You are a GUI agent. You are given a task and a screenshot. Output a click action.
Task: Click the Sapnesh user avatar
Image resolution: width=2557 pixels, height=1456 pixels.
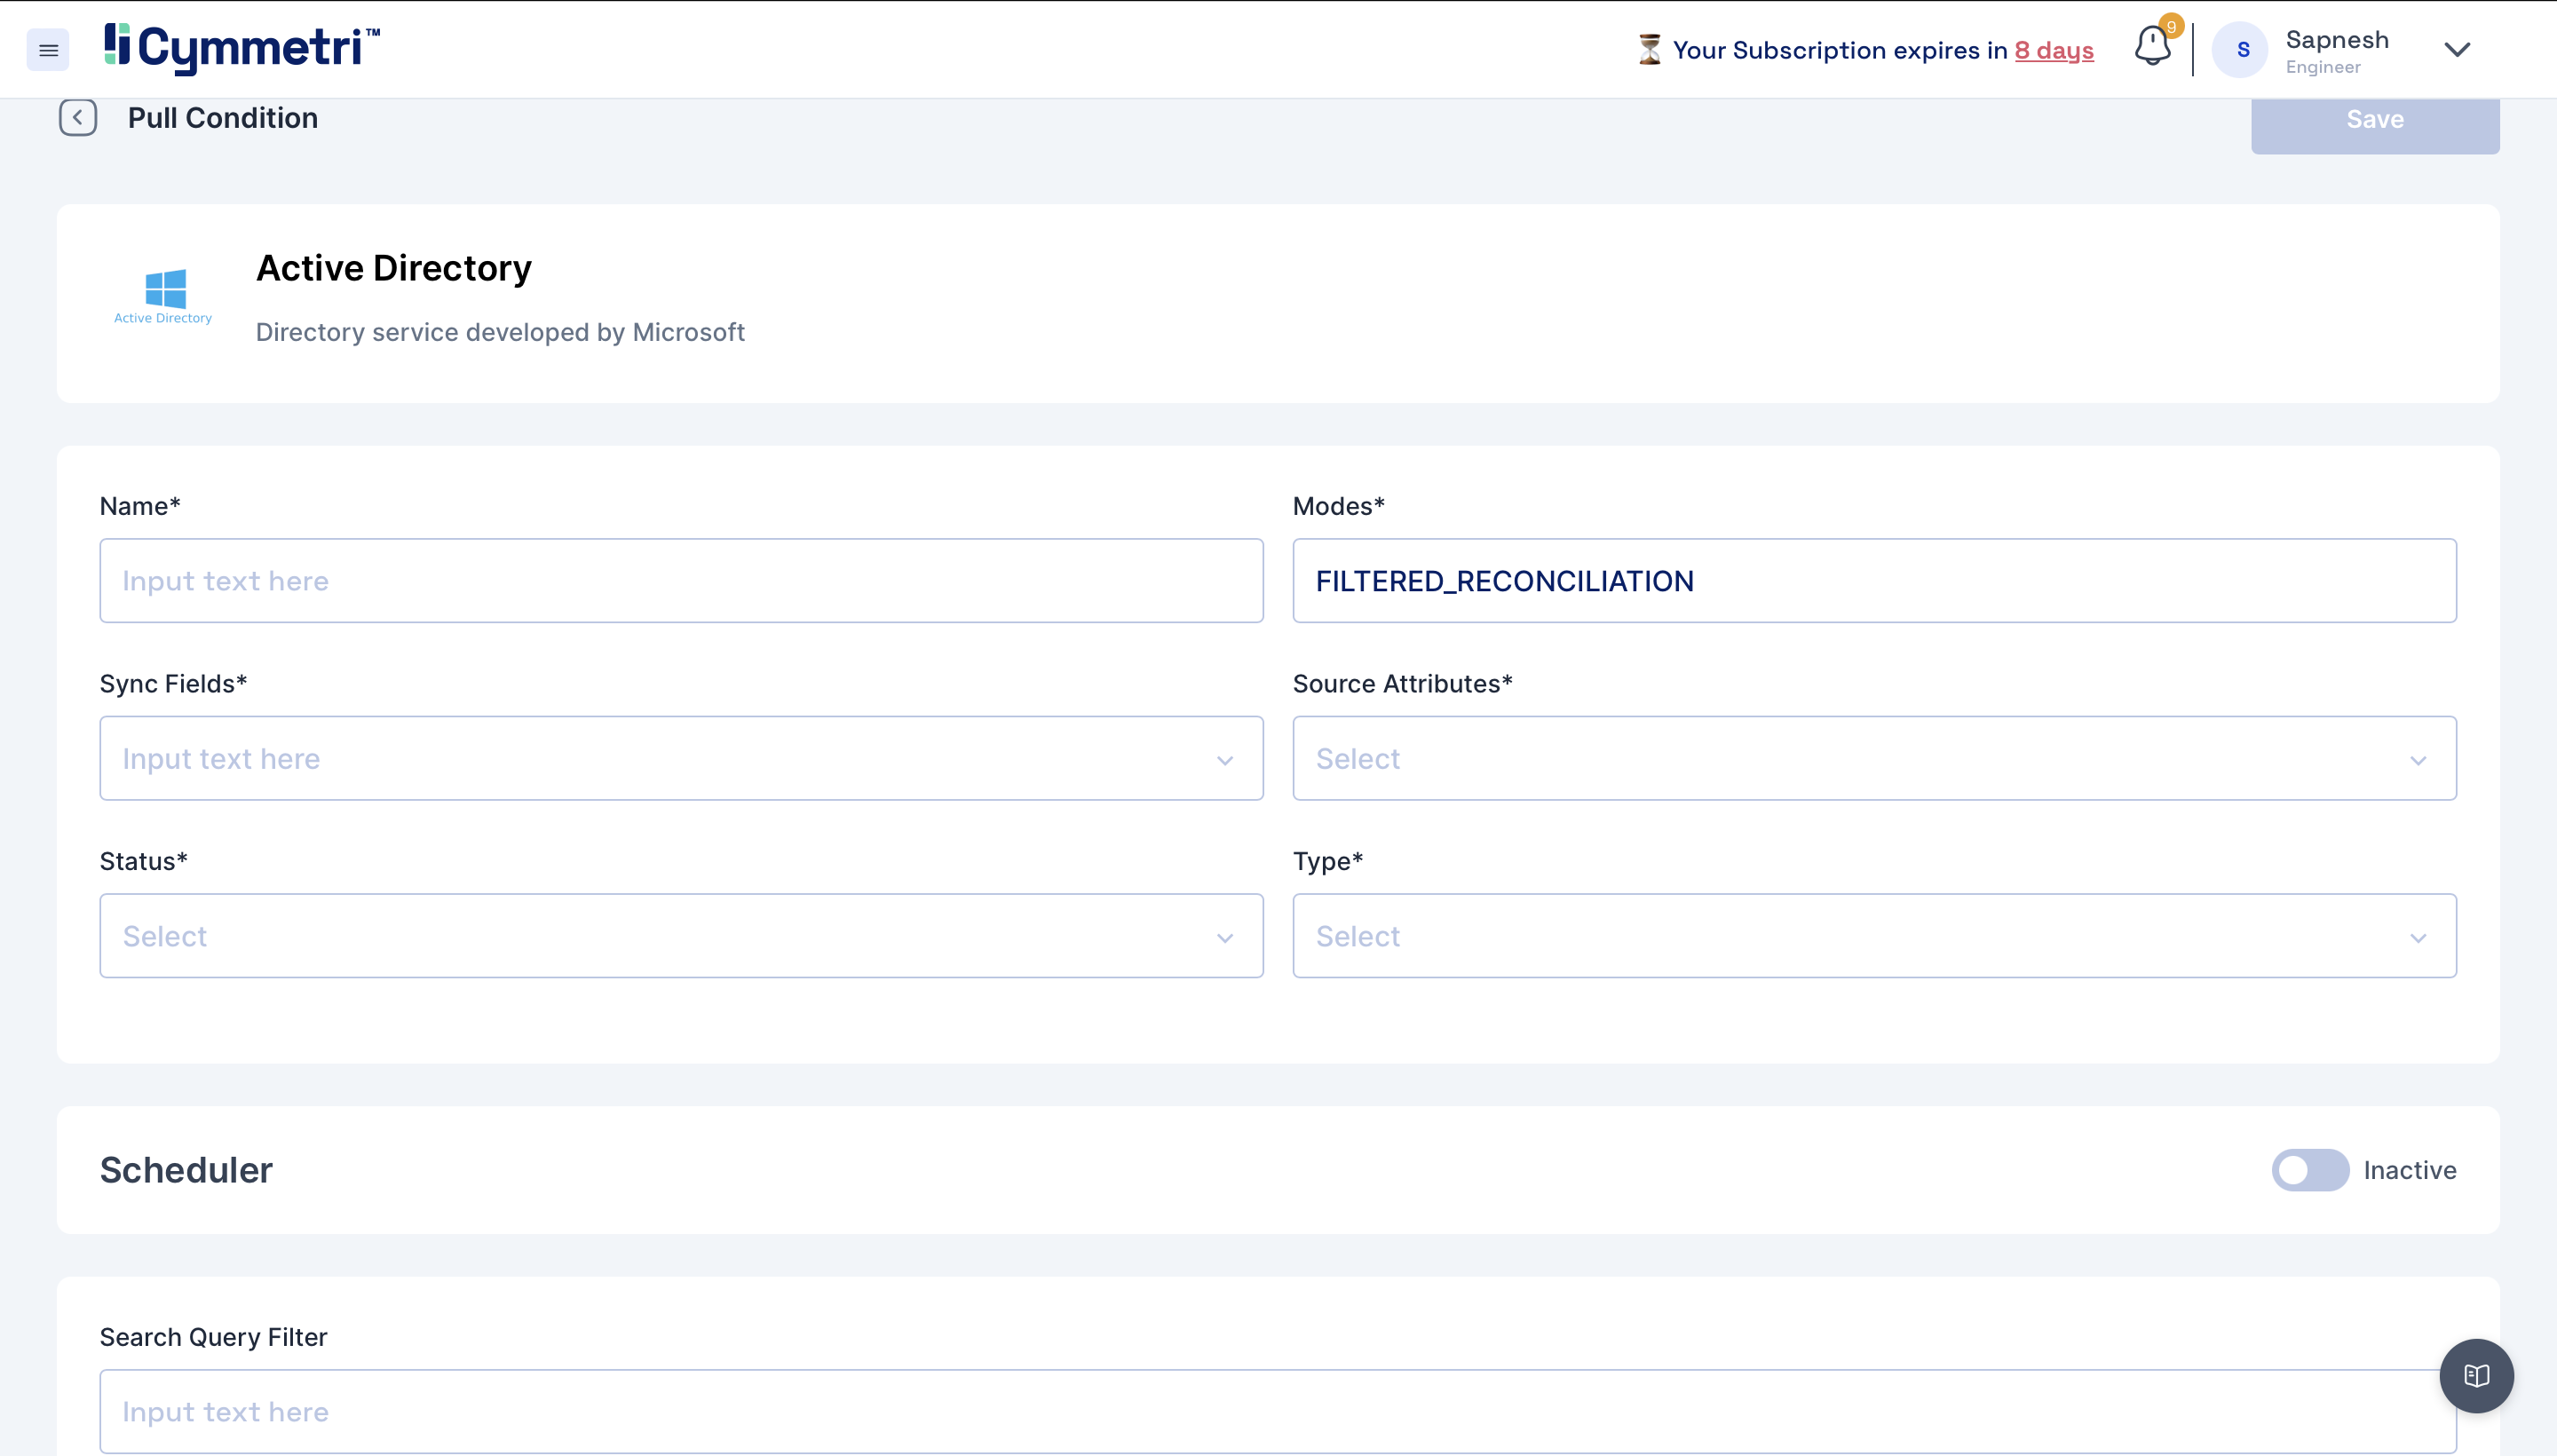click(2242, 50)
